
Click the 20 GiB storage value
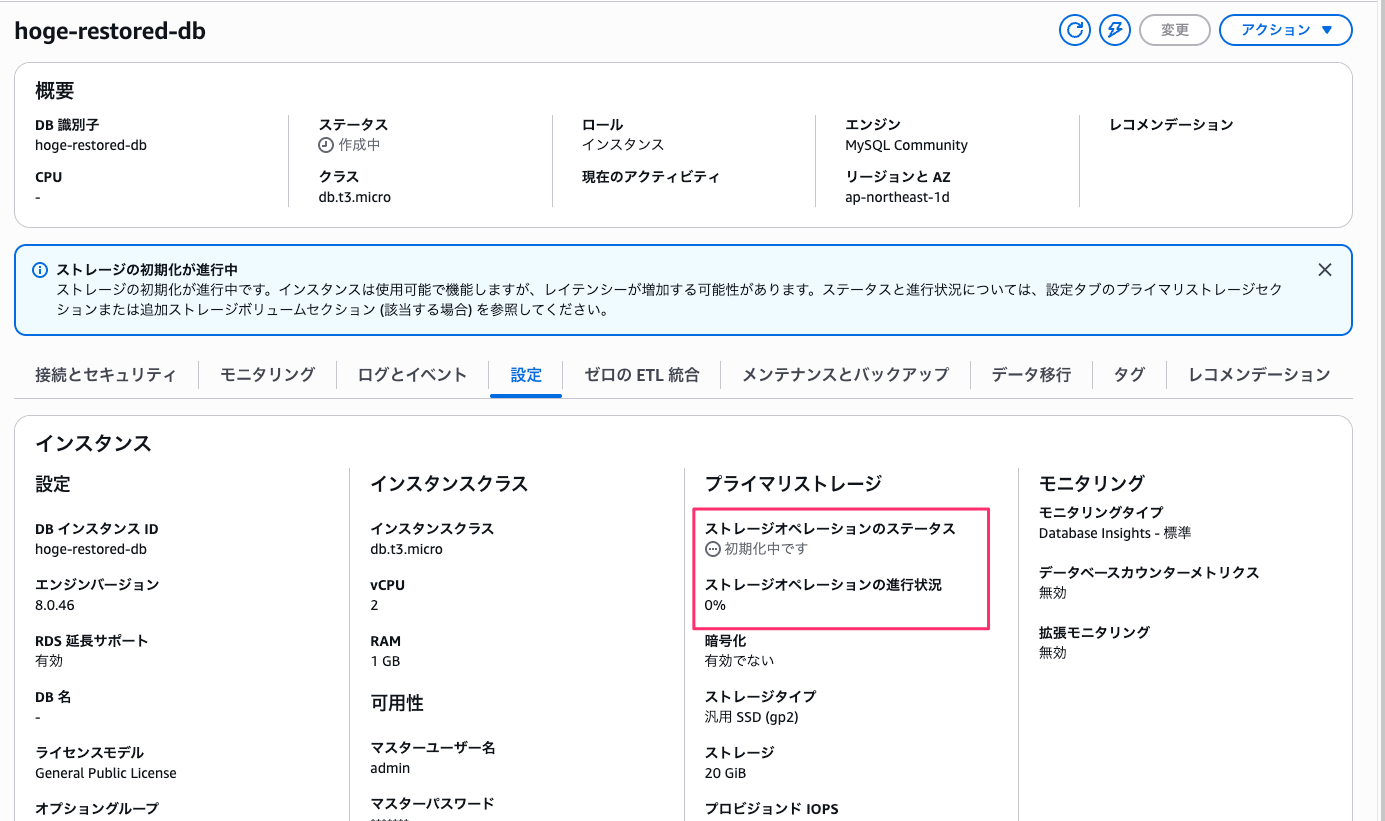[x=726, y=773]
